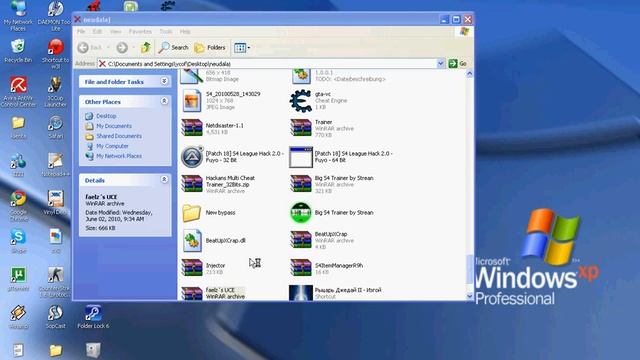Select Google Chrome desktop shortcut
The image size is (640, 360).
coord(18,206)
